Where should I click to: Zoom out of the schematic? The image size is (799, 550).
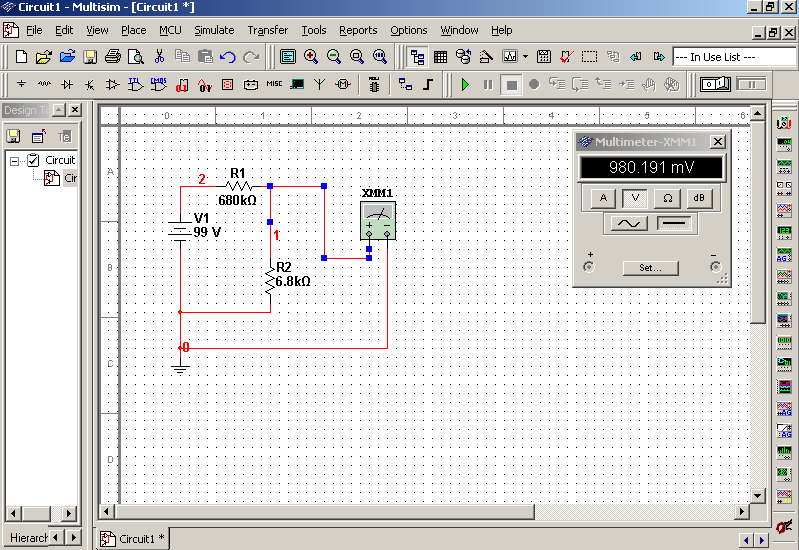click(x=334, y=57)
